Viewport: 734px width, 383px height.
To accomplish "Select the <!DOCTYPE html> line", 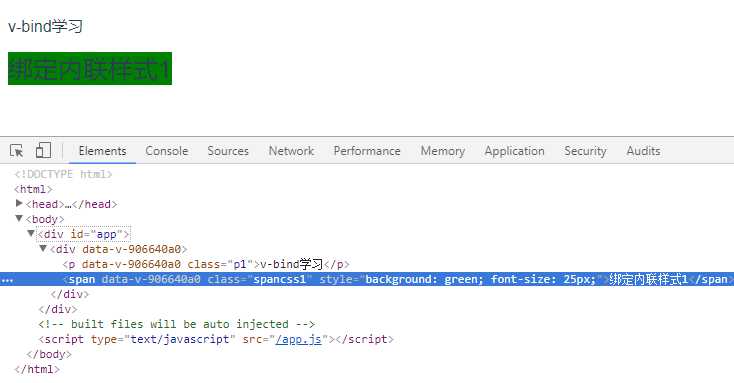I will pyautogui.click(x=63, y=174).
